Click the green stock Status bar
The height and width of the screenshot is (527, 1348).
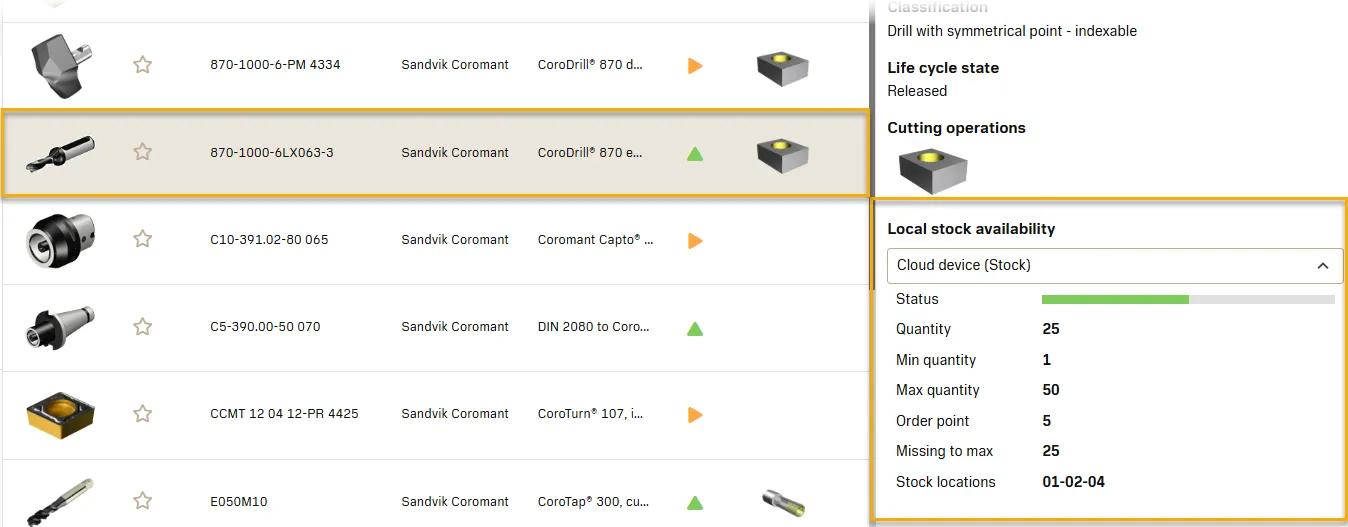[1115, 299]
